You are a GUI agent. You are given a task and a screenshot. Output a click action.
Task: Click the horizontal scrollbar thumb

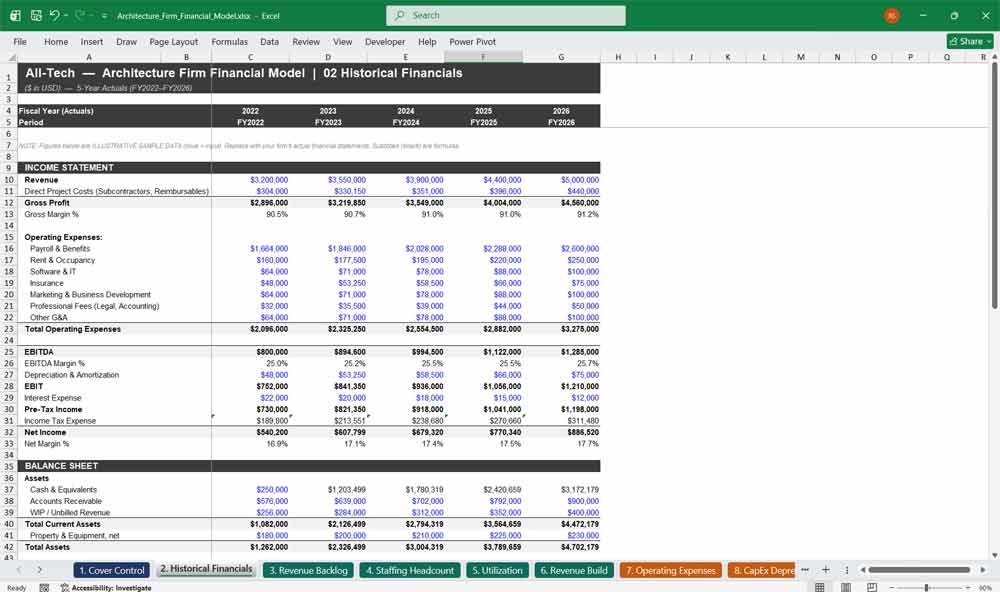click(x=919, y=570)
